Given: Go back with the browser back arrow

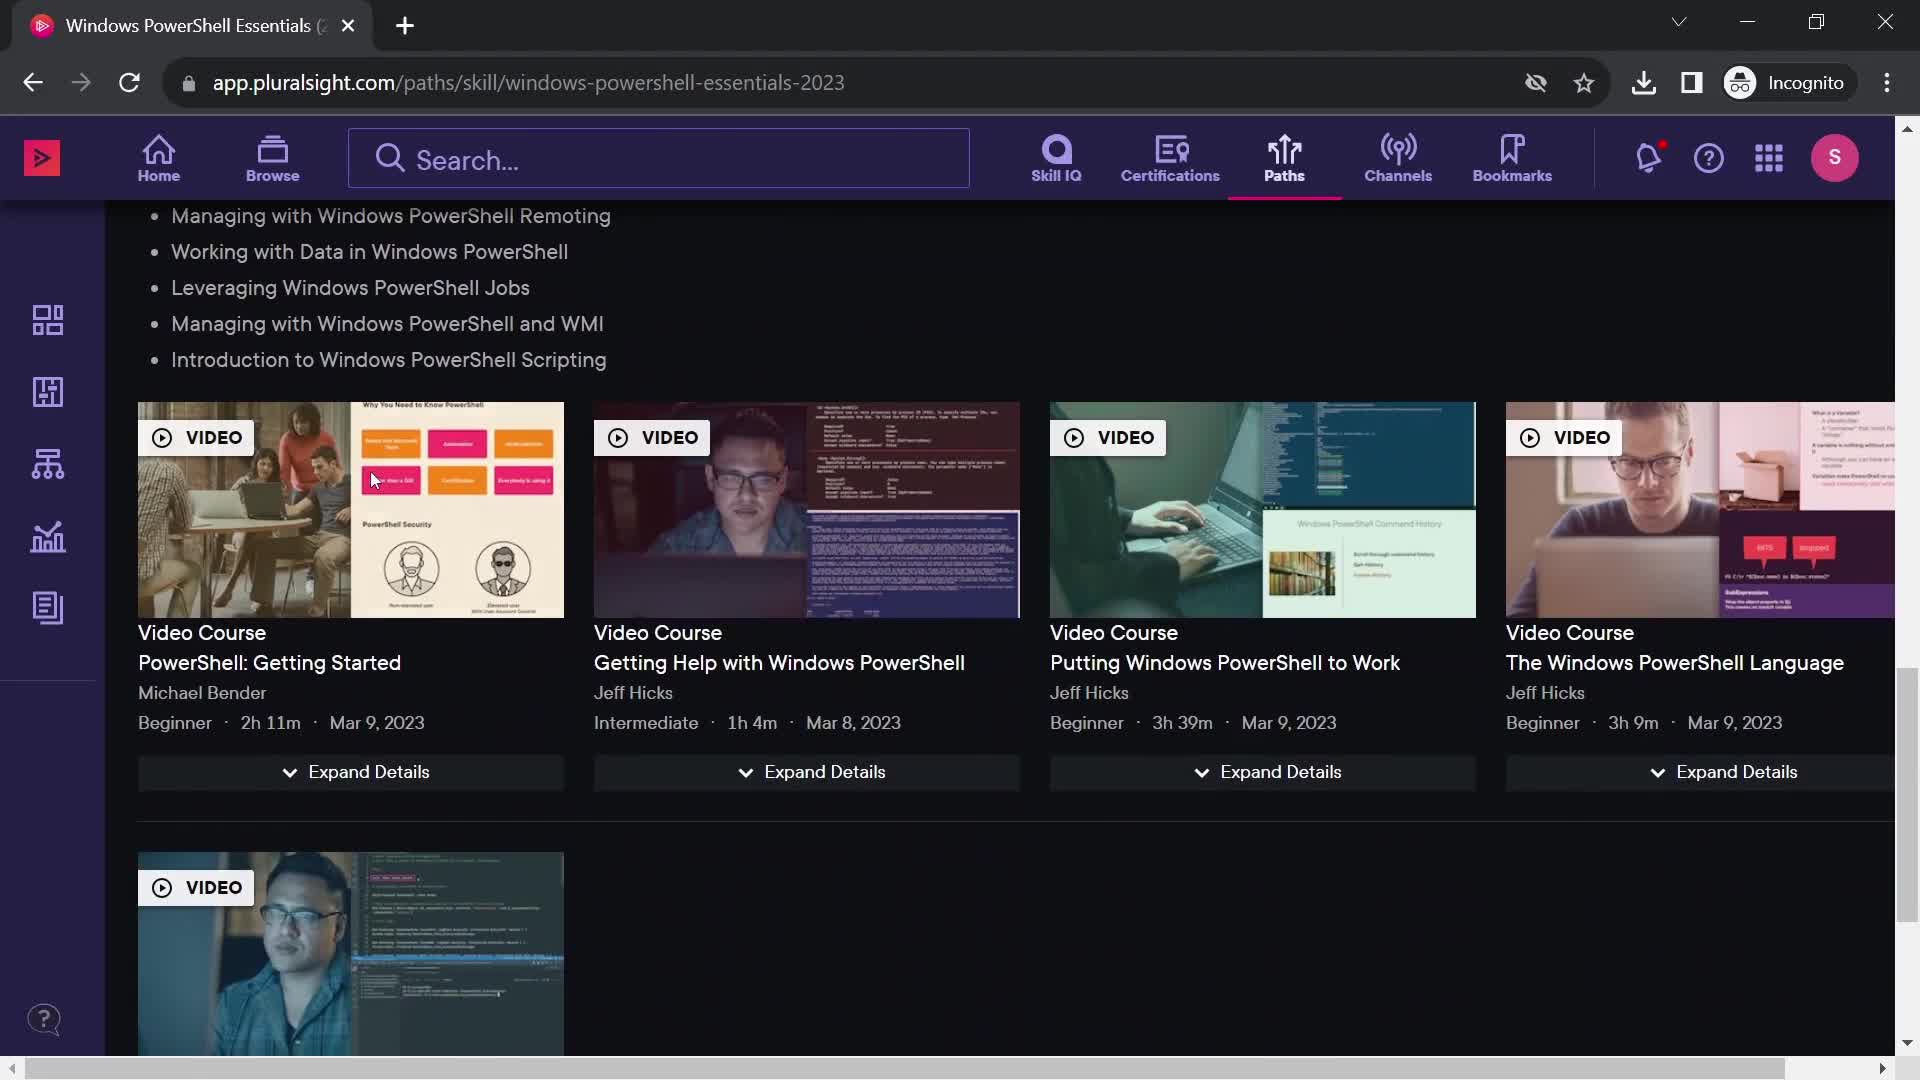Looking at the screenshot, I should click(33, 83).
